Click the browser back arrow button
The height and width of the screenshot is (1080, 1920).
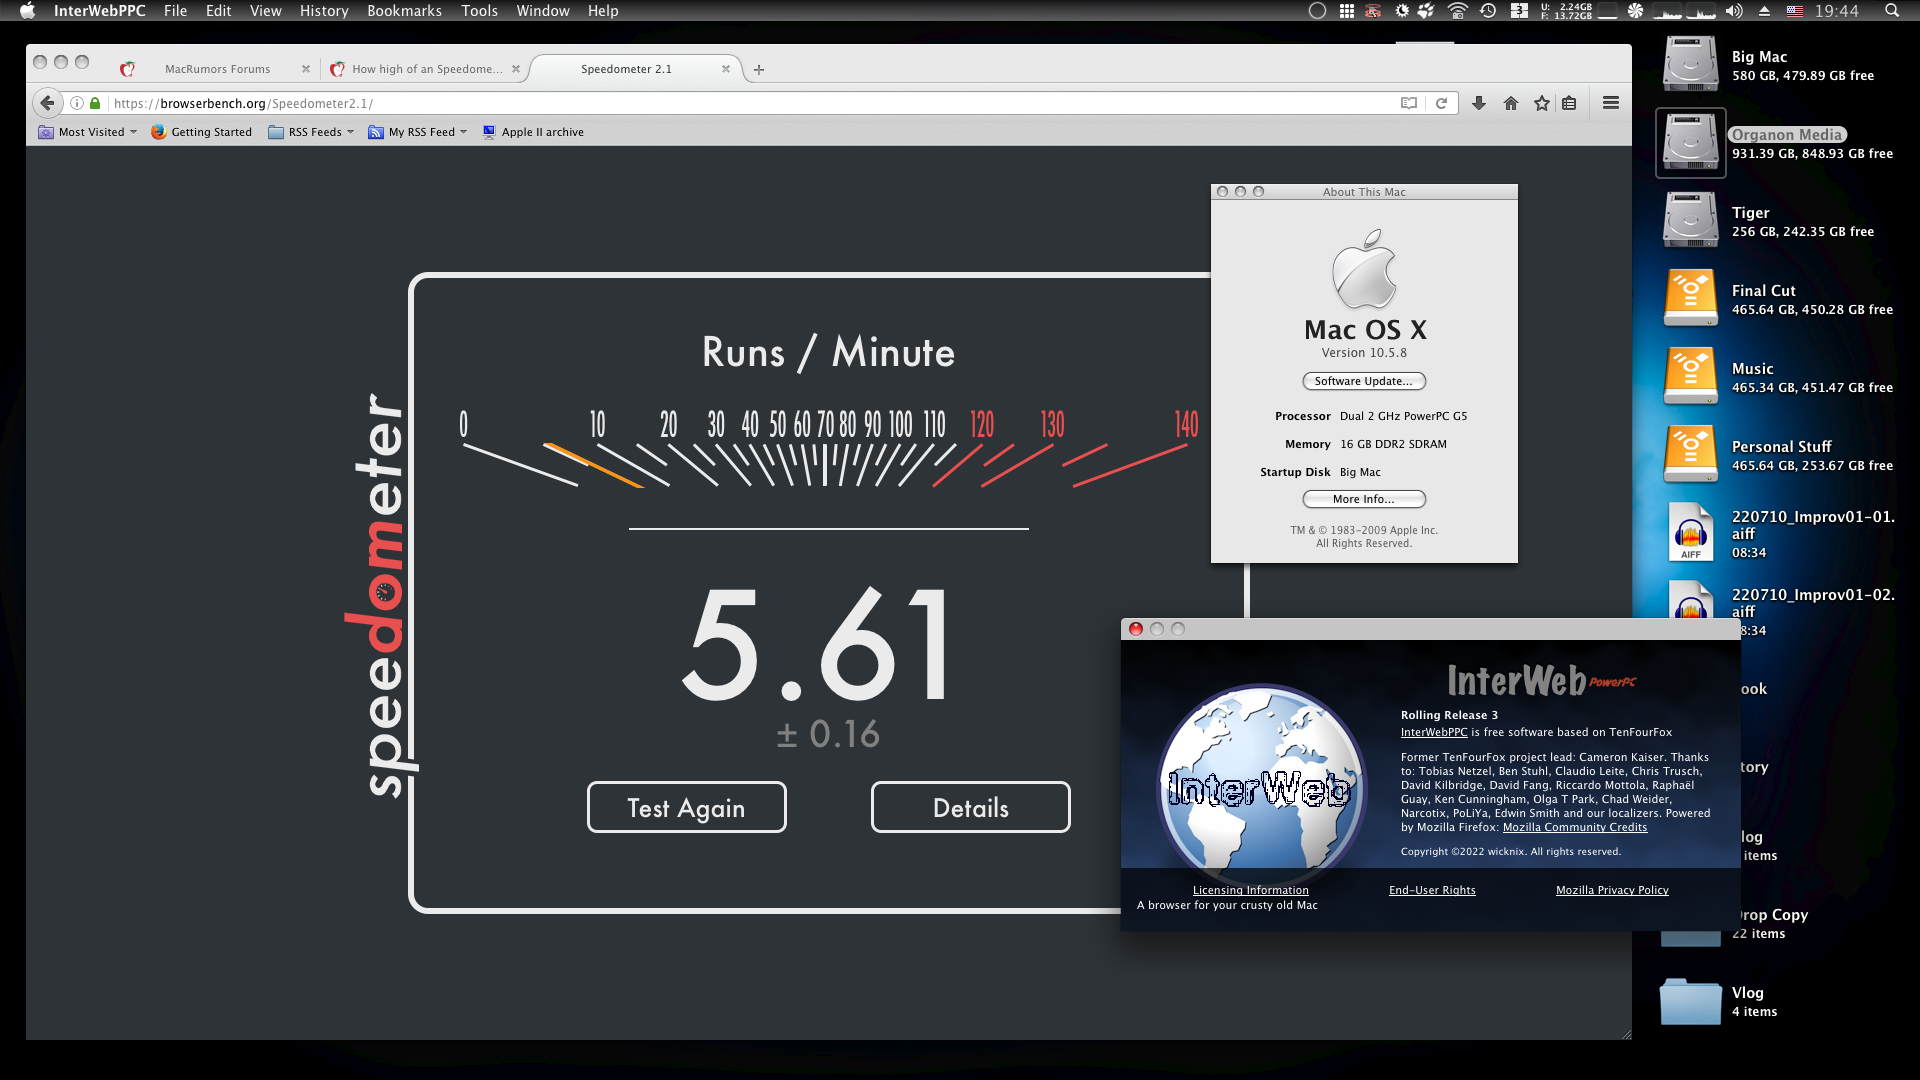pyautogui.click(x=46, y=103)
